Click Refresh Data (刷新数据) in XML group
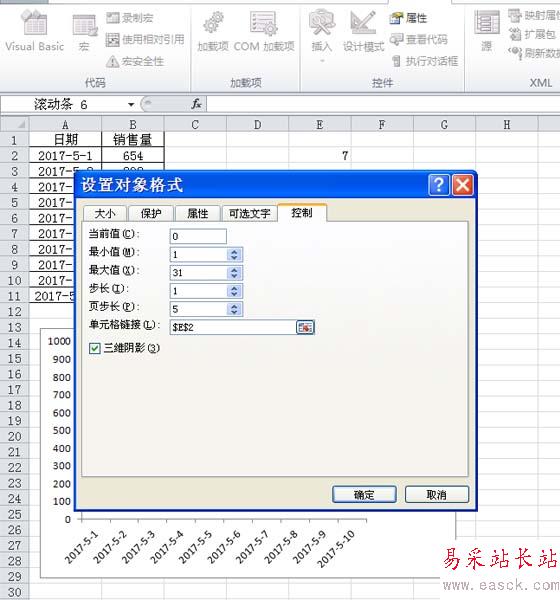Viewport: 560px width, 600px height. (534, 53)
